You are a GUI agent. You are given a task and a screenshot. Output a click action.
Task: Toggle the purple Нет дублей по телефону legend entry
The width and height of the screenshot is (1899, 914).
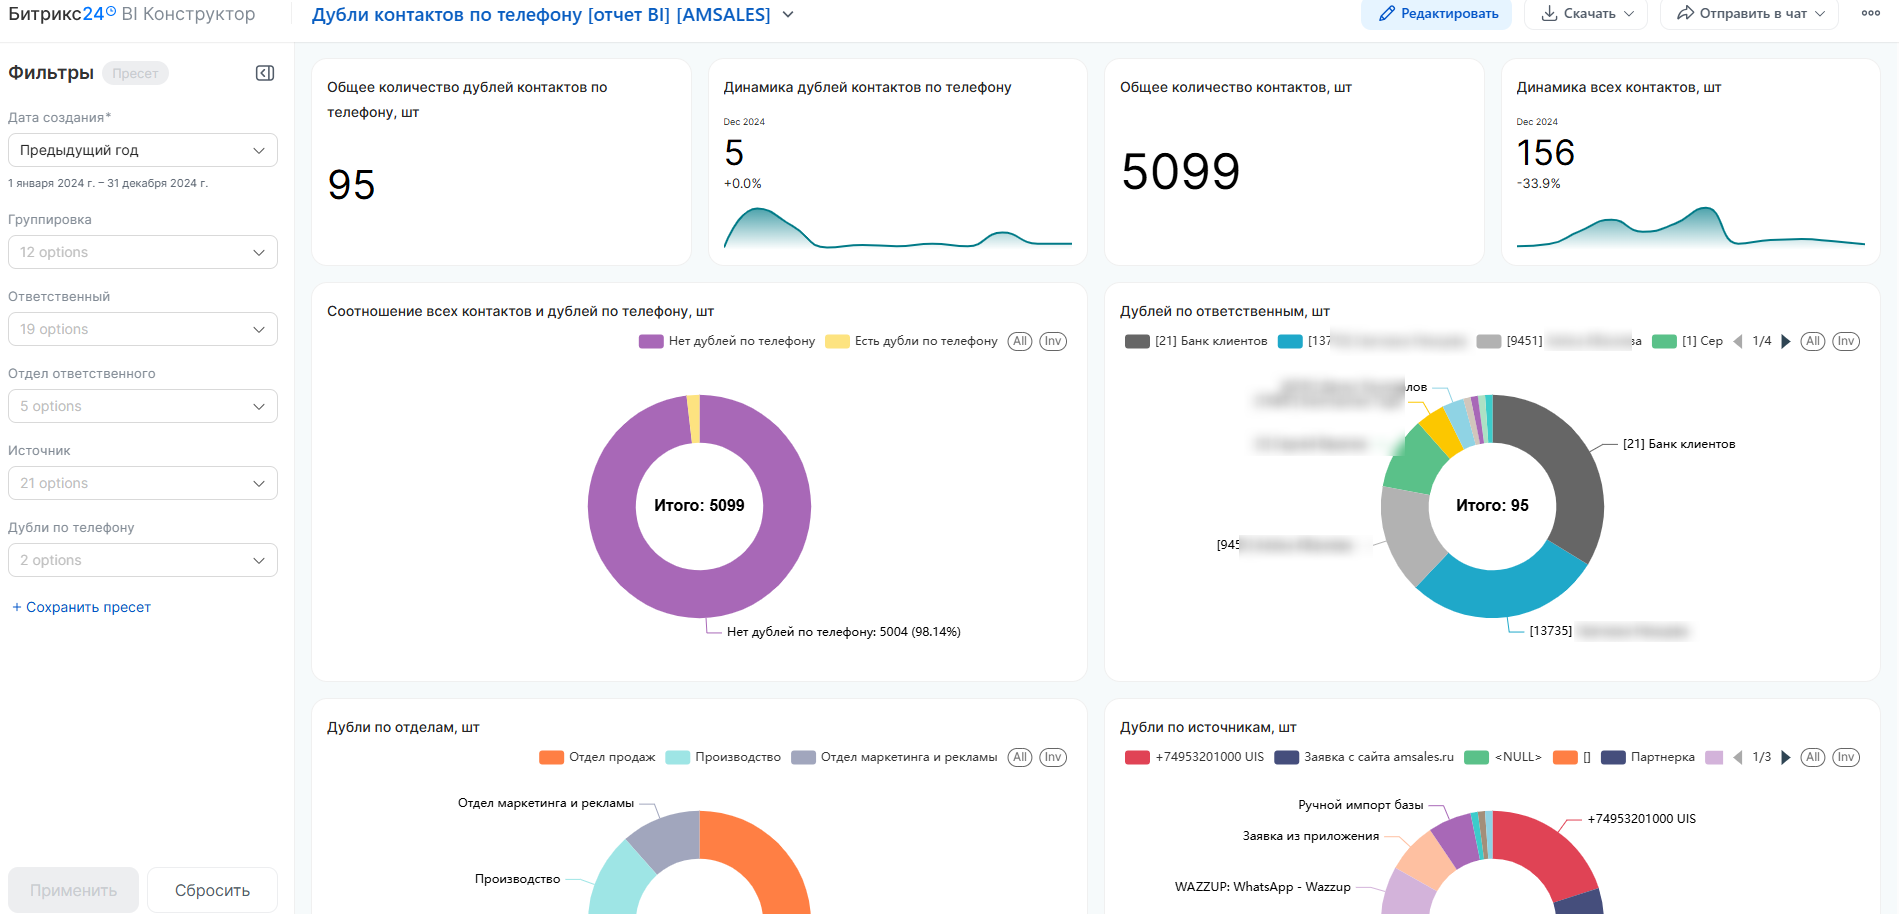point(727,341)
